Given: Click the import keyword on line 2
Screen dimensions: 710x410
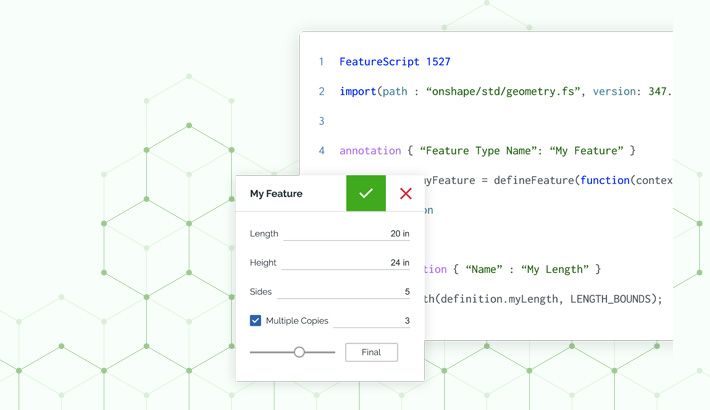Looking at the screenshot, I should pyautogui.click(x=358, y=91).
